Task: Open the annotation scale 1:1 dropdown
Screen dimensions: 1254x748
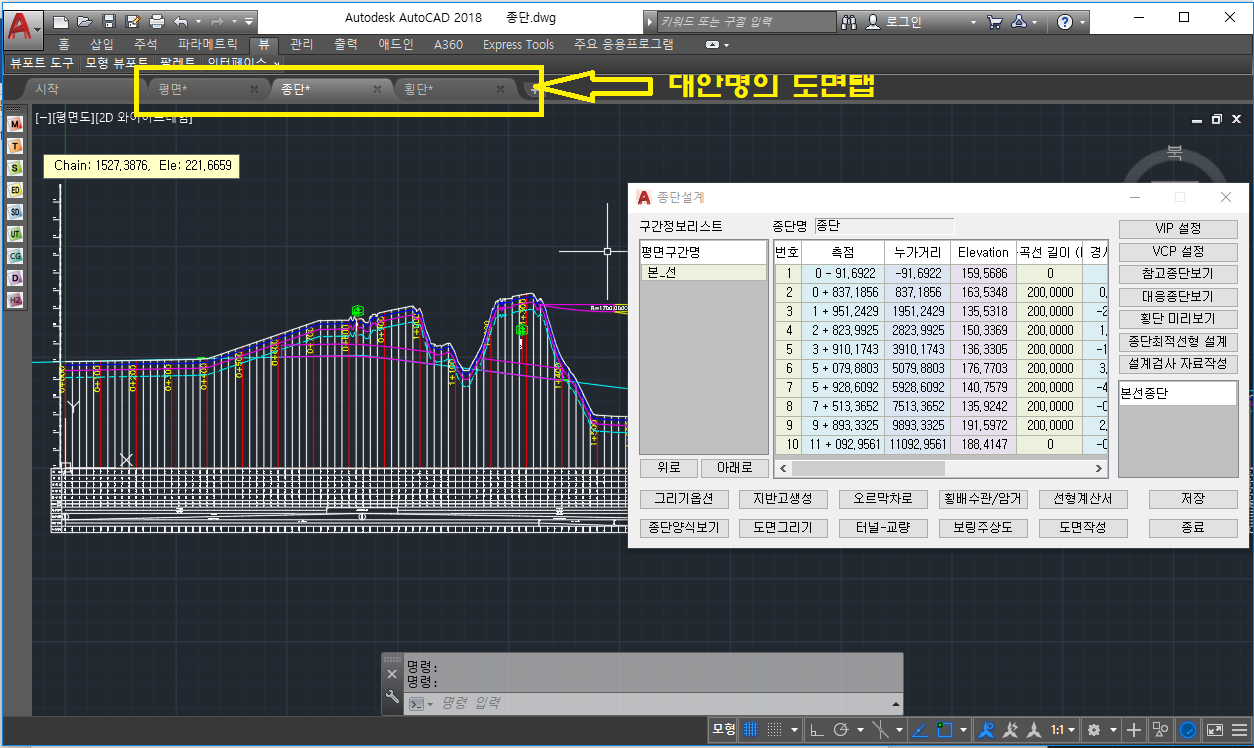Action: (x=1061, y=730)
